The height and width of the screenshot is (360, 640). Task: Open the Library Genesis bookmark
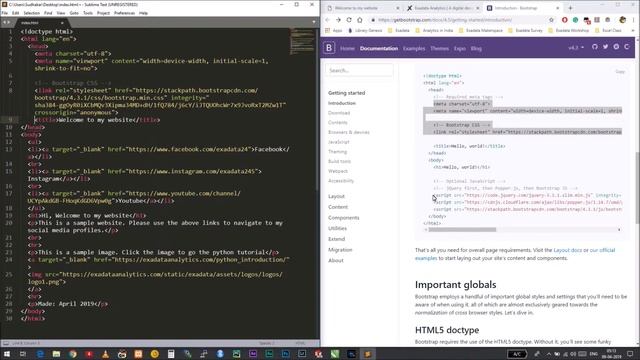coord(365,31)
